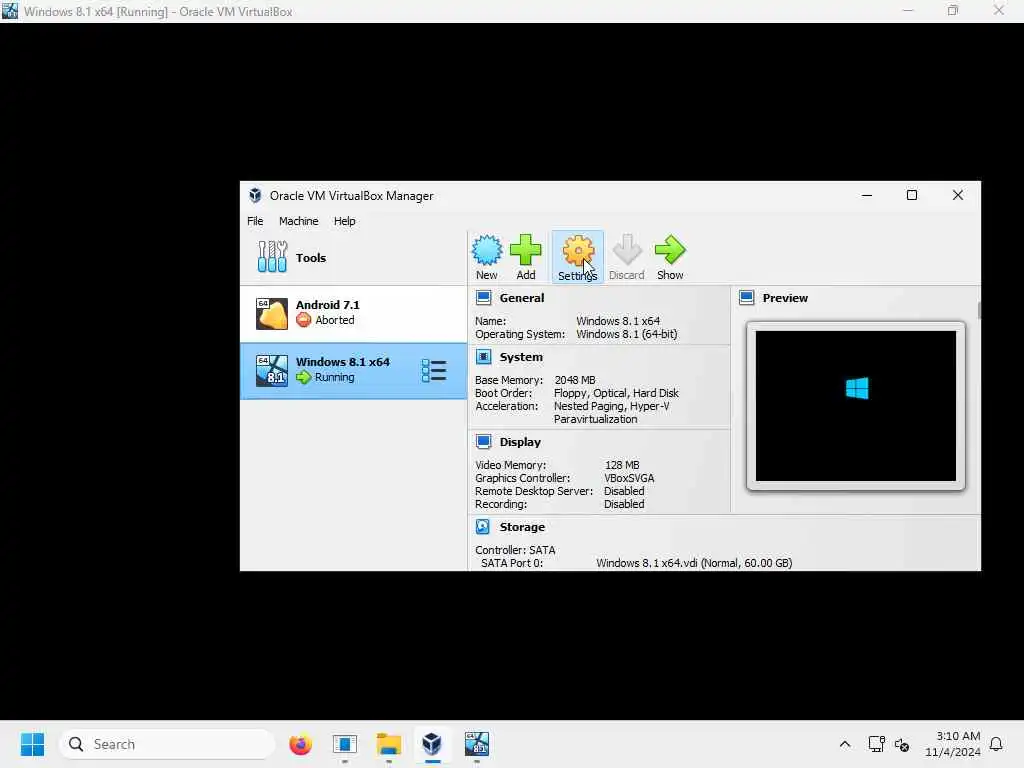Open the Display section heading link

(520, 442)
